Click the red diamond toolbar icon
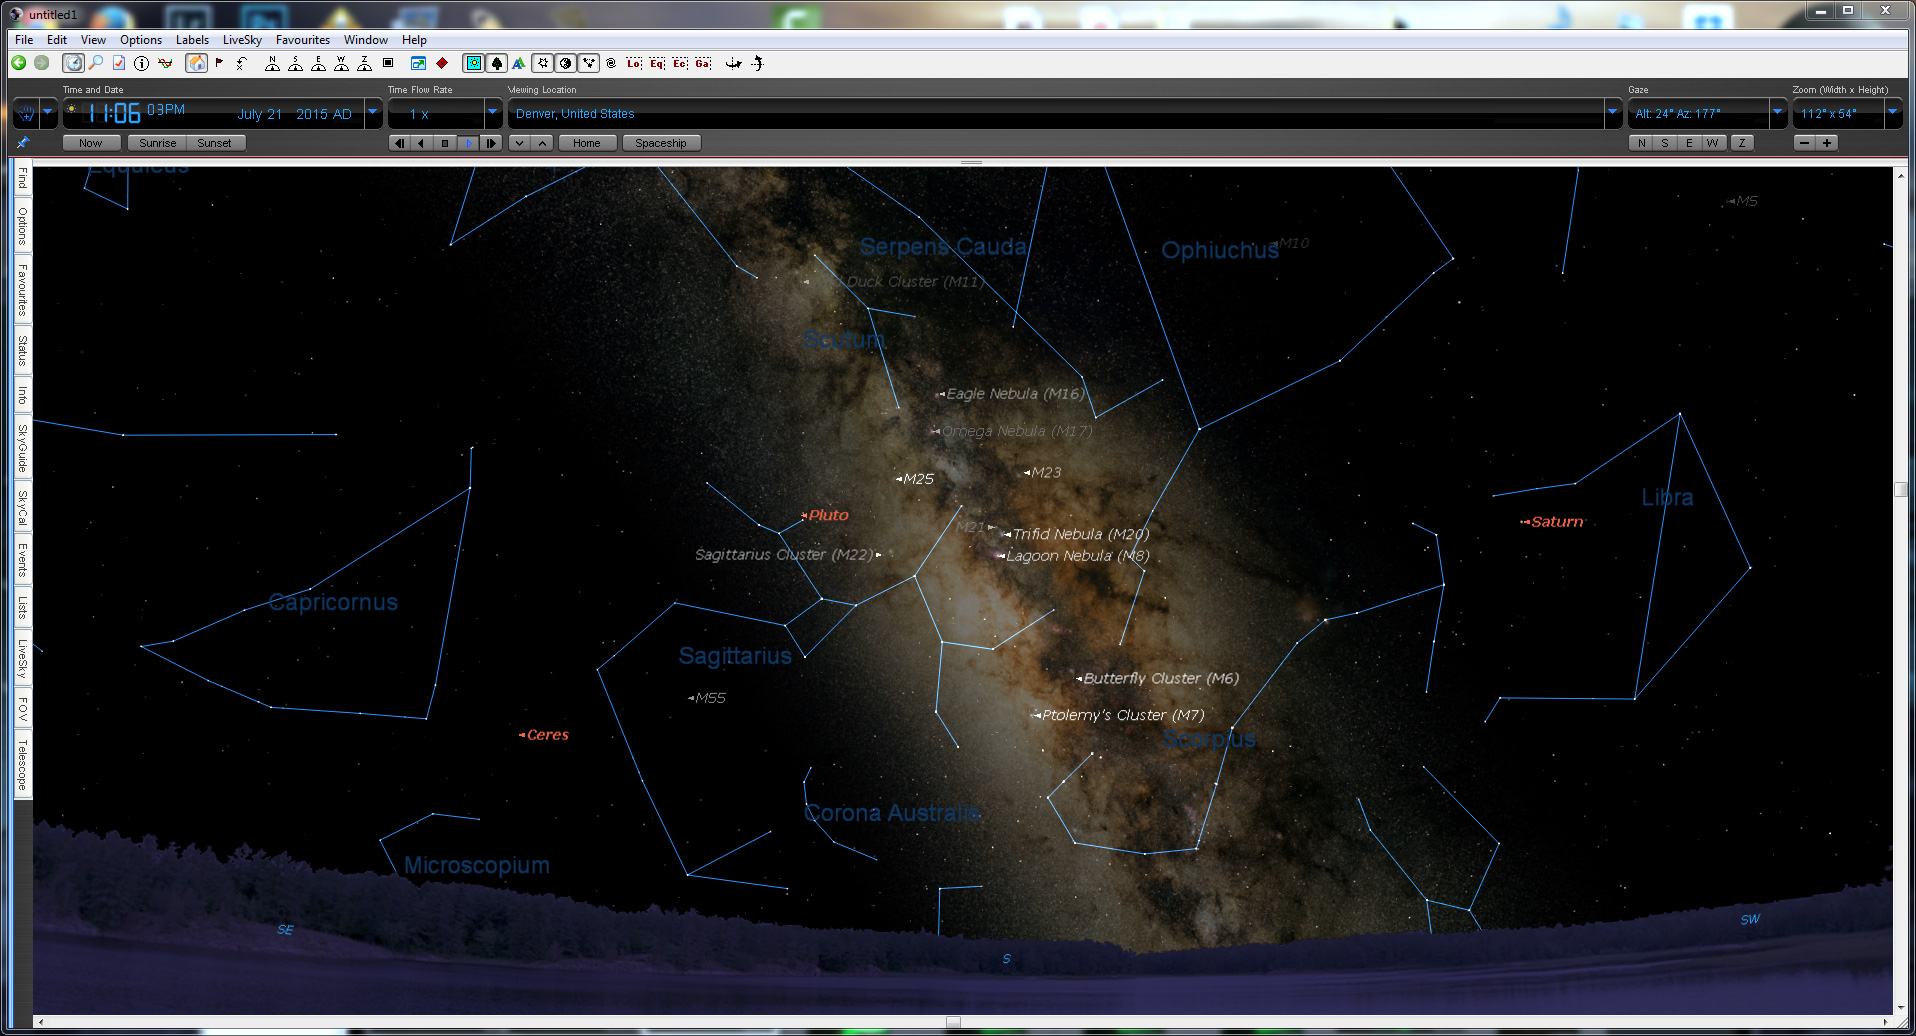This screenshot has width=1916, height=1036. coord(442,63)
